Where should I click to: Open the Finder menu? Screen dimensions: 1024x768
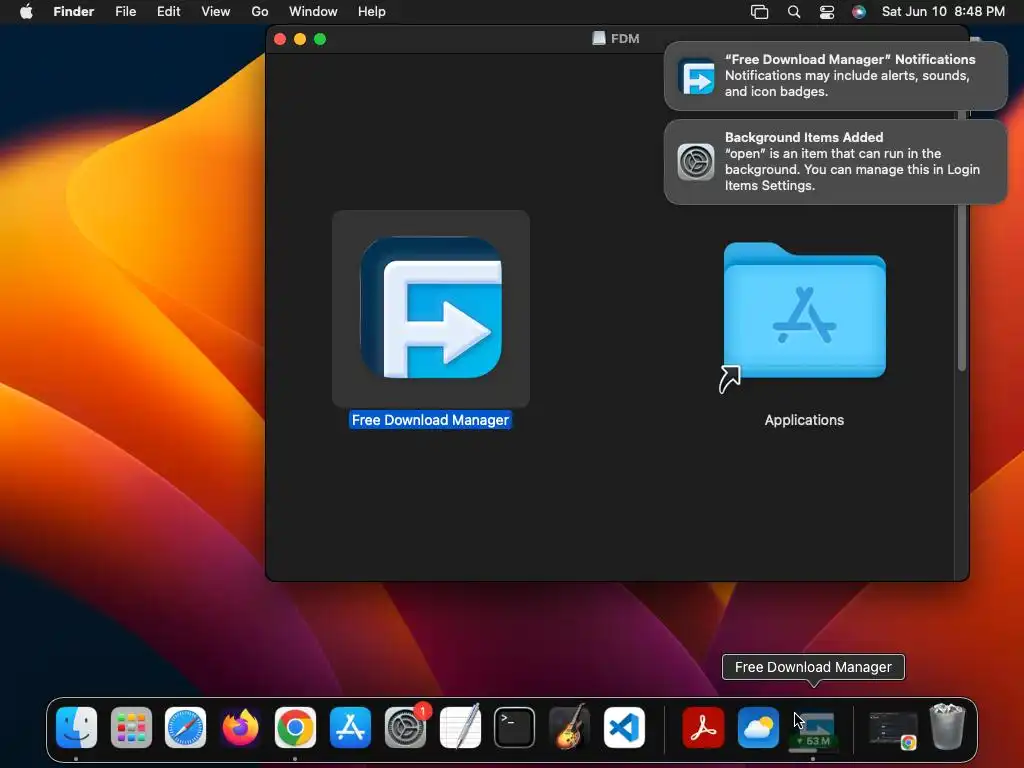[x=74, y=12]
